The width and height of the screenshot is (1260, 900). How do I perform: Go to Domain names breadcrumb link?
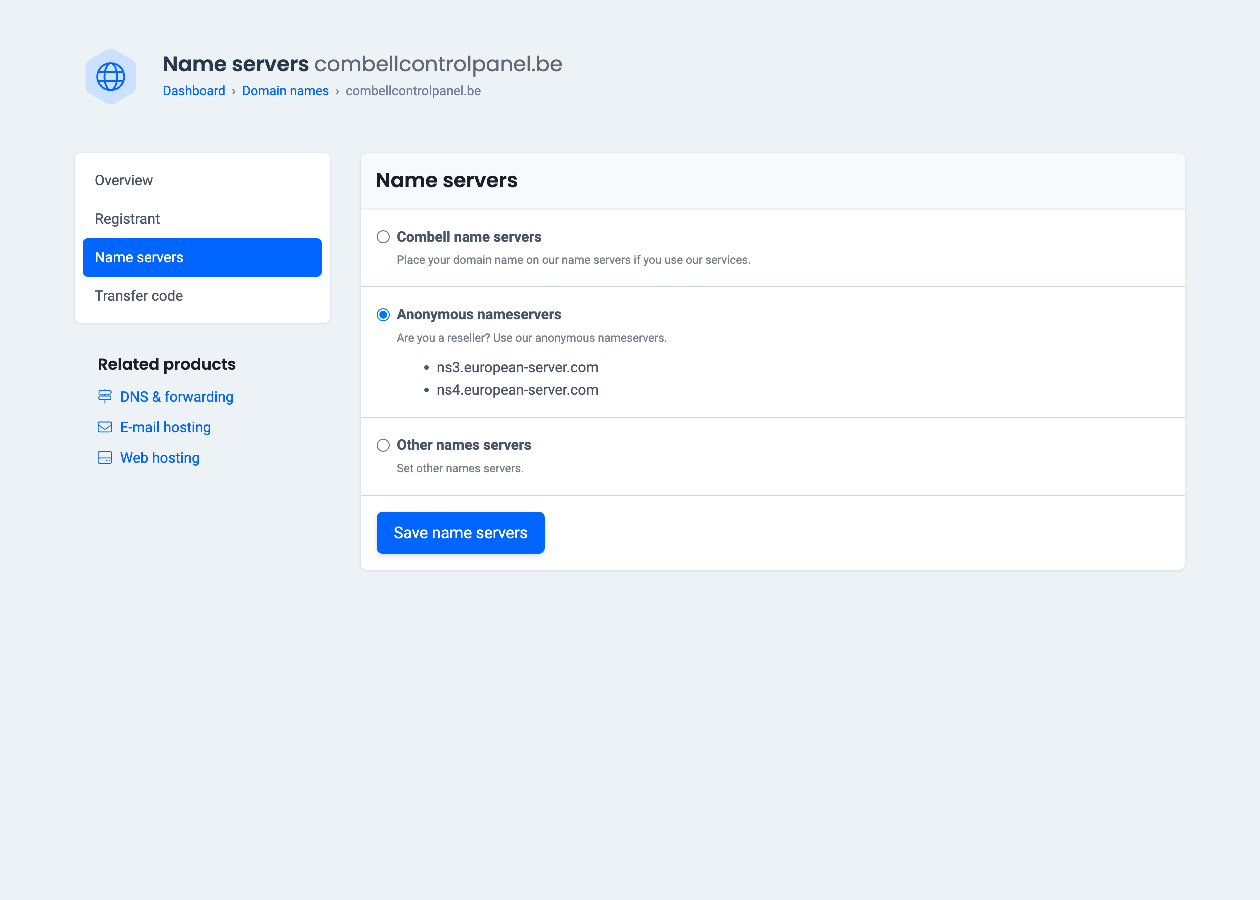[x=285, y=91]
